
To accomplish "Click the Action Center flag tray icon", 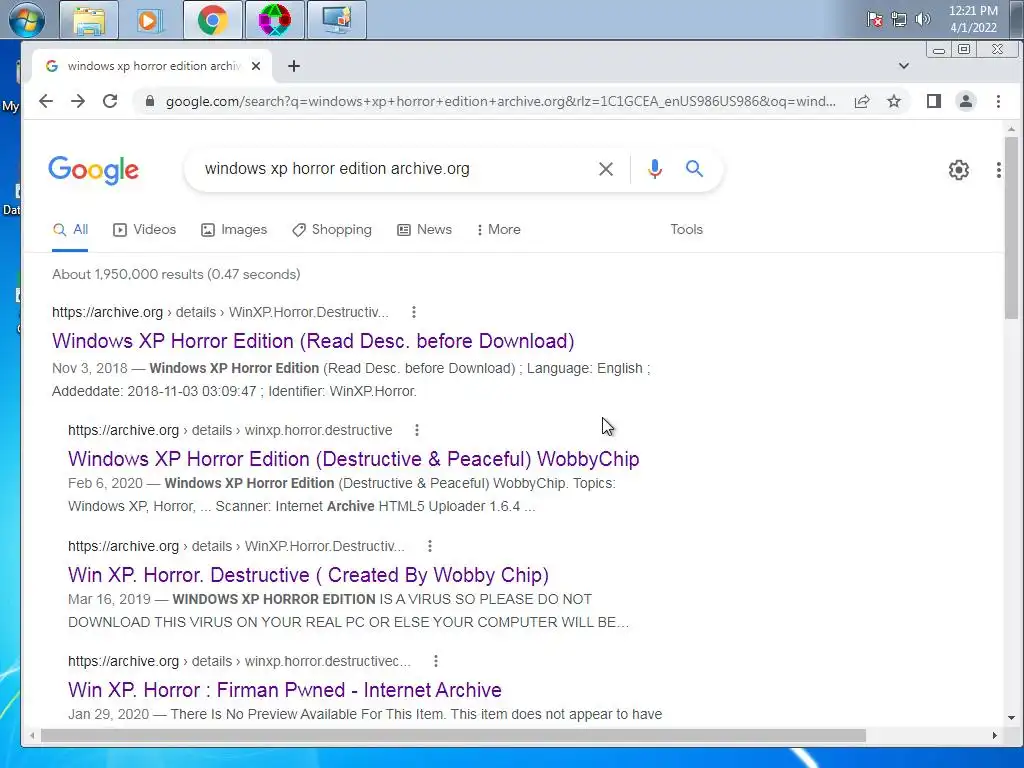I will tap(874, 20).
